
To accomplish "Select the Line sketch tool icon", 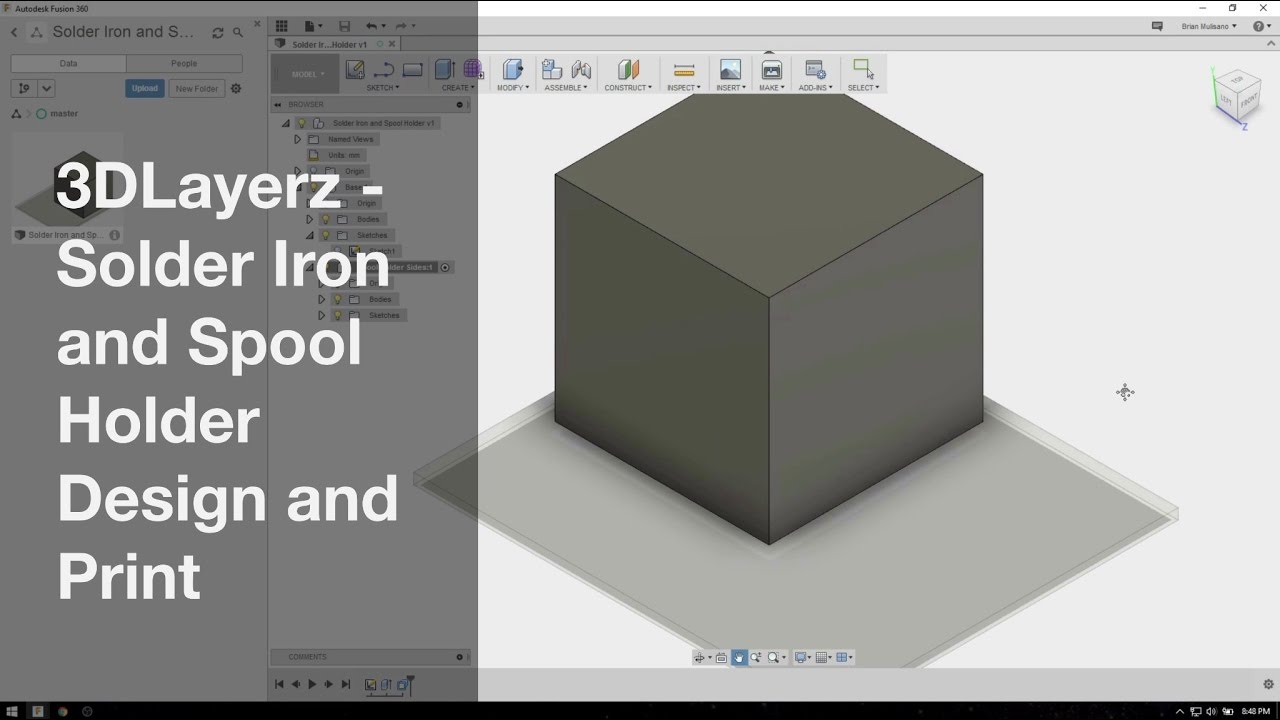I will [x=383, y=70].
